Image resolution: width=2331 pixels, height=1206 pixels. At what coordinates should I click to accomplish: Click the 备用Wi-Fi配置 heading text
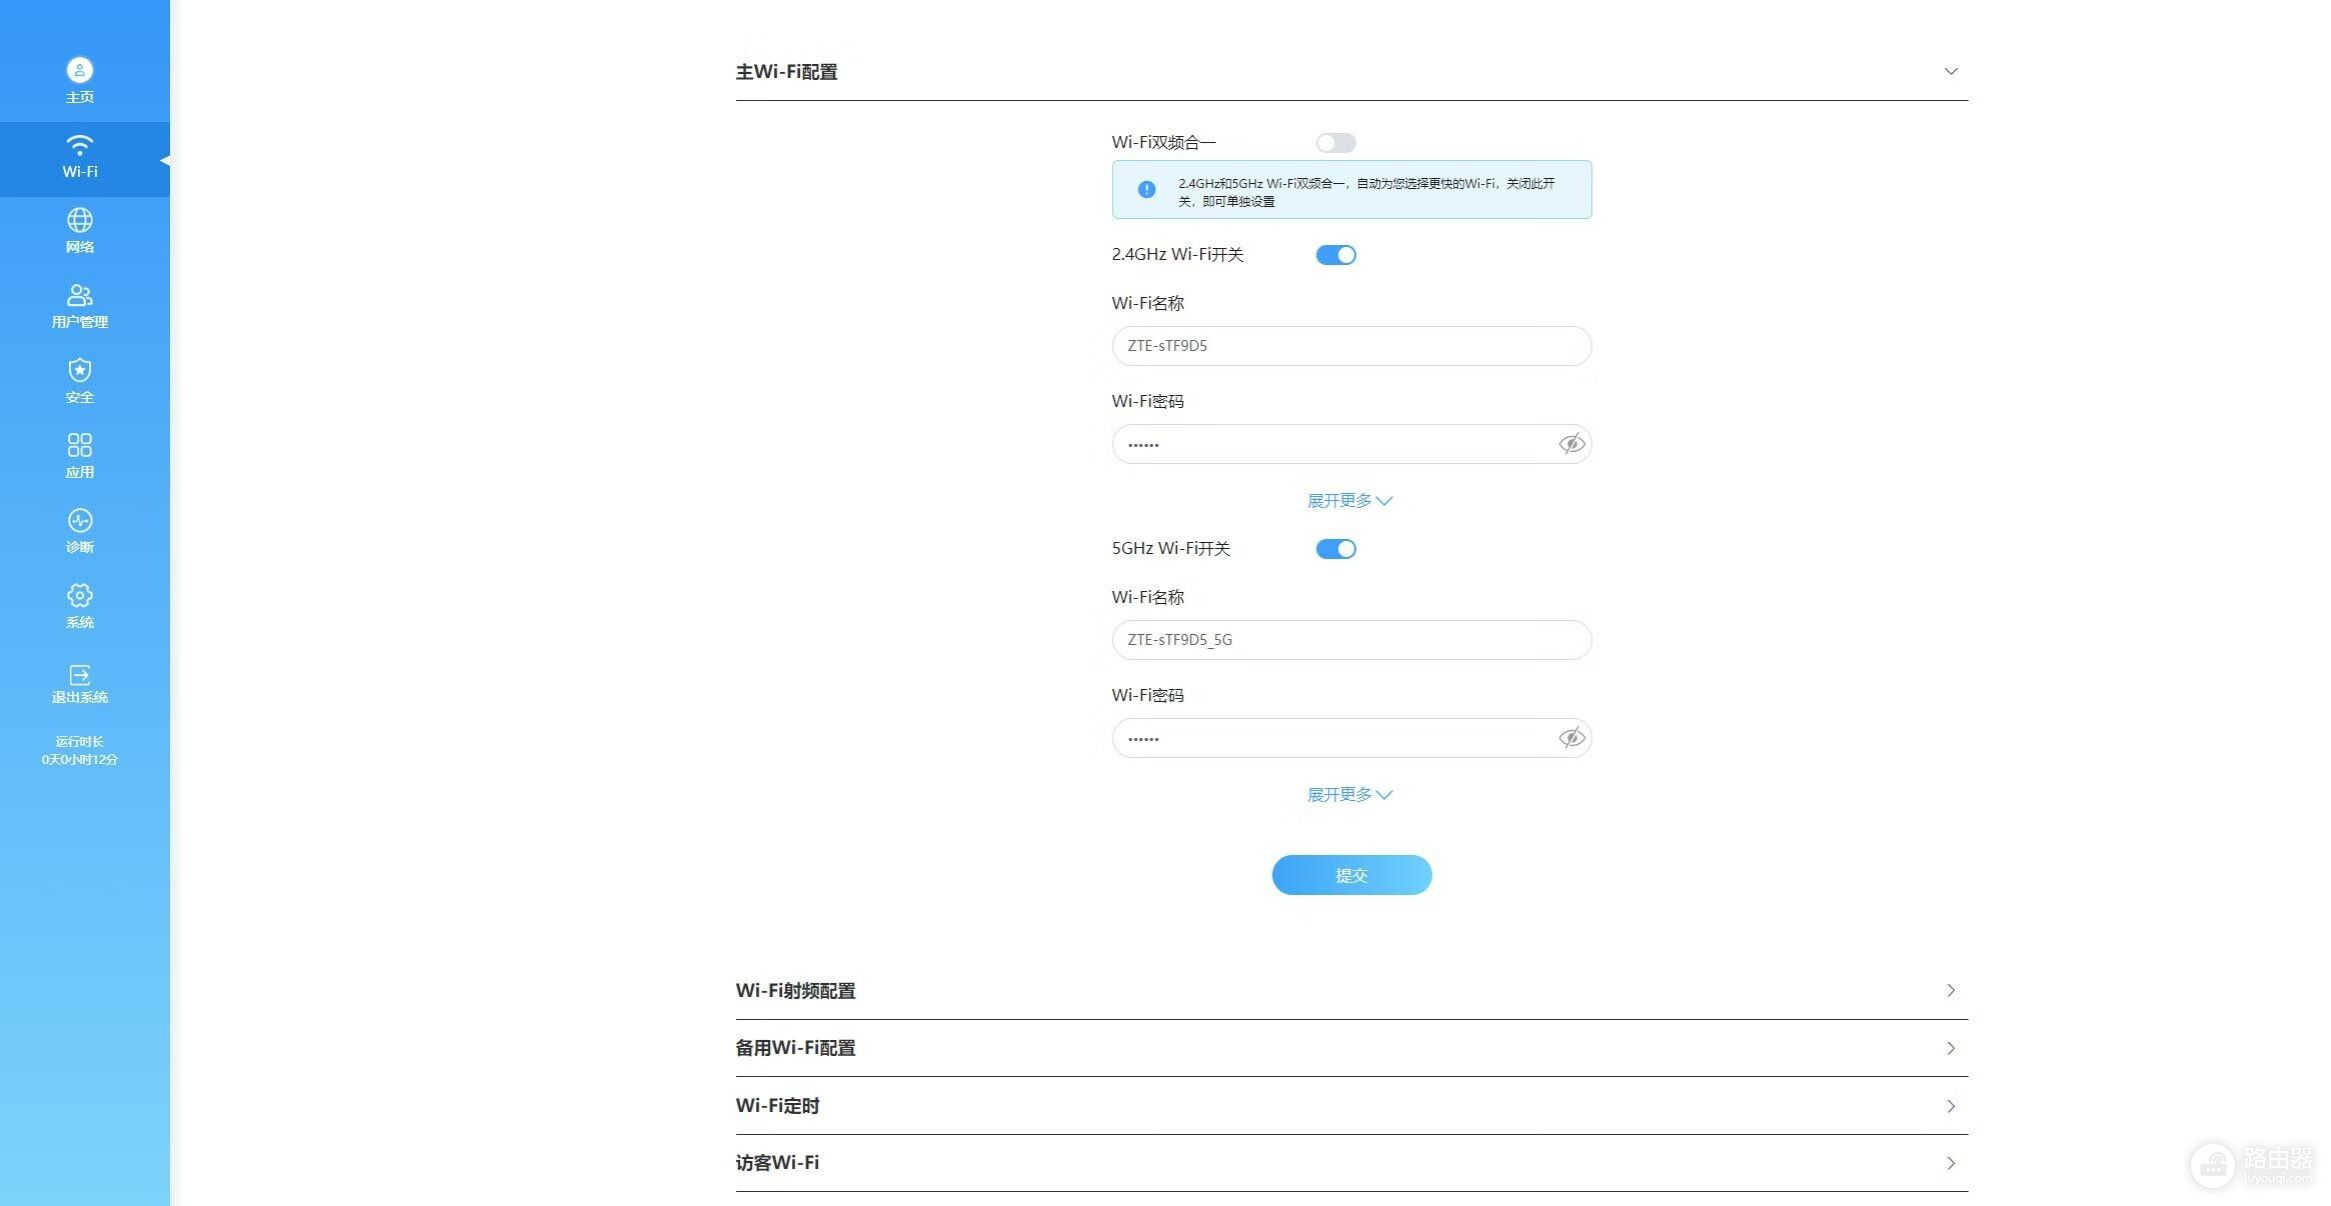point(796,1048)
